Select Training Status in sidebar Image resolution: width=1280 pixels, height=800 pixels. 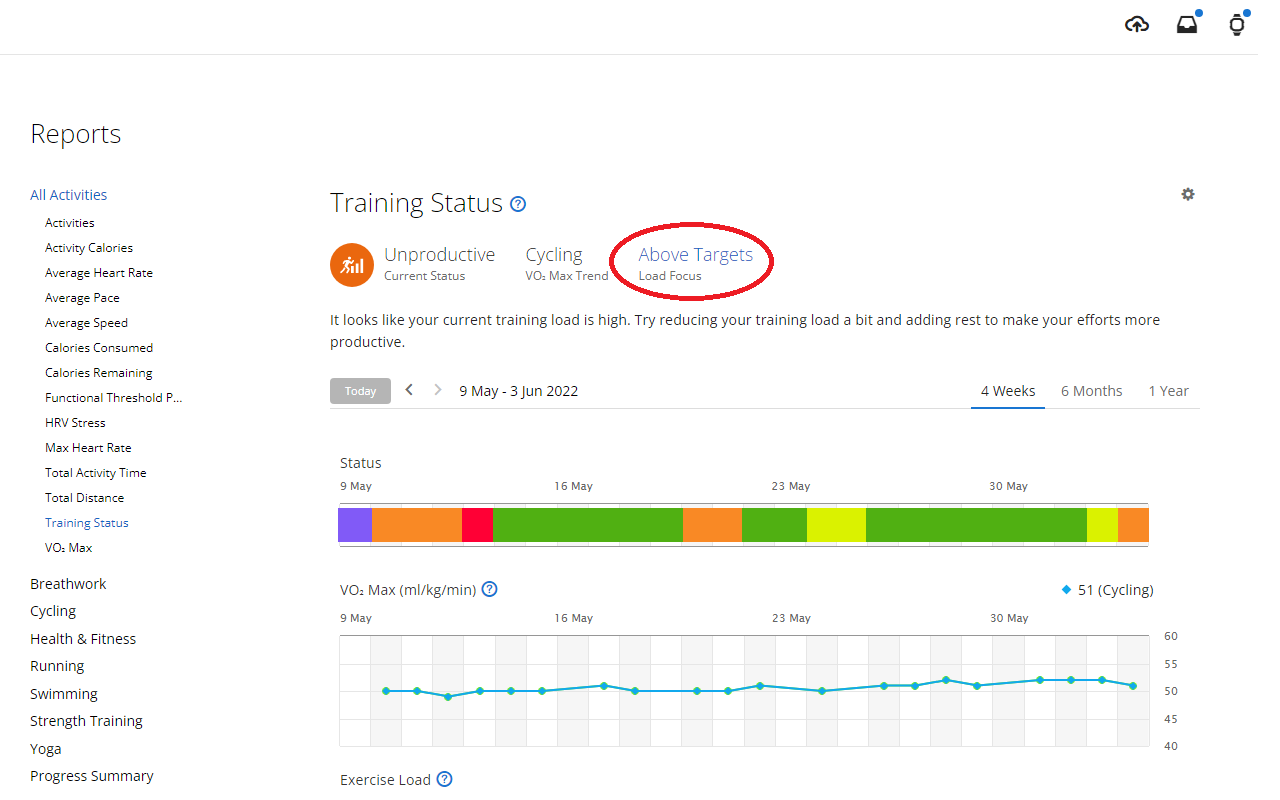tap(87, 523)
